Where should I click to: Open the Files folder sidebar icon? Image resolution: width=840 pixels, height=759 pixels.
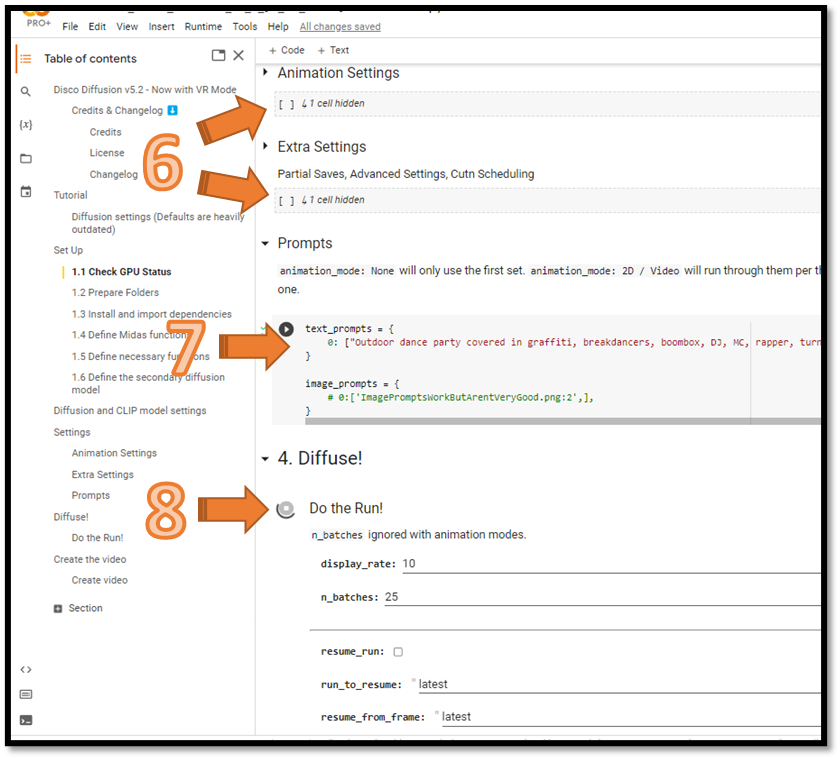[x=26, y=159]
